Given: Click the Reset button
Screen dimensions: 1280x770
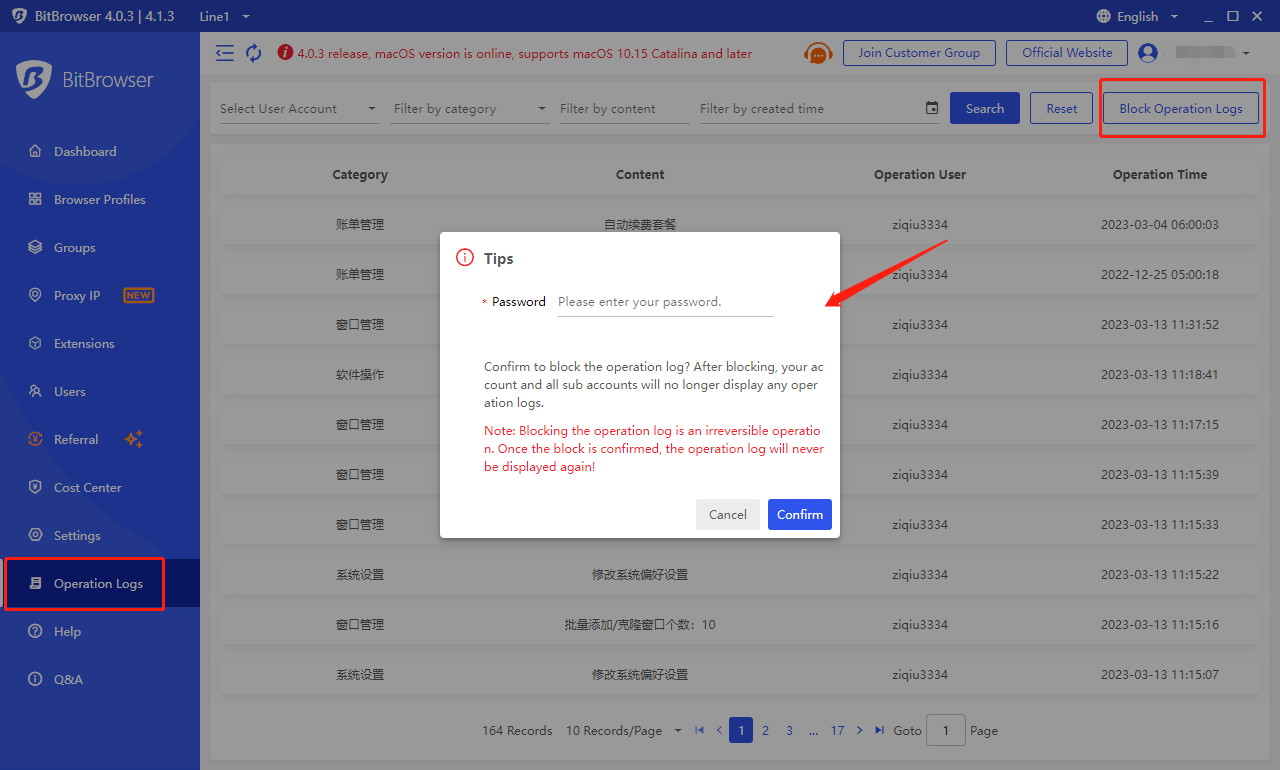Looking at the screenshot, I should (1062, 108).
